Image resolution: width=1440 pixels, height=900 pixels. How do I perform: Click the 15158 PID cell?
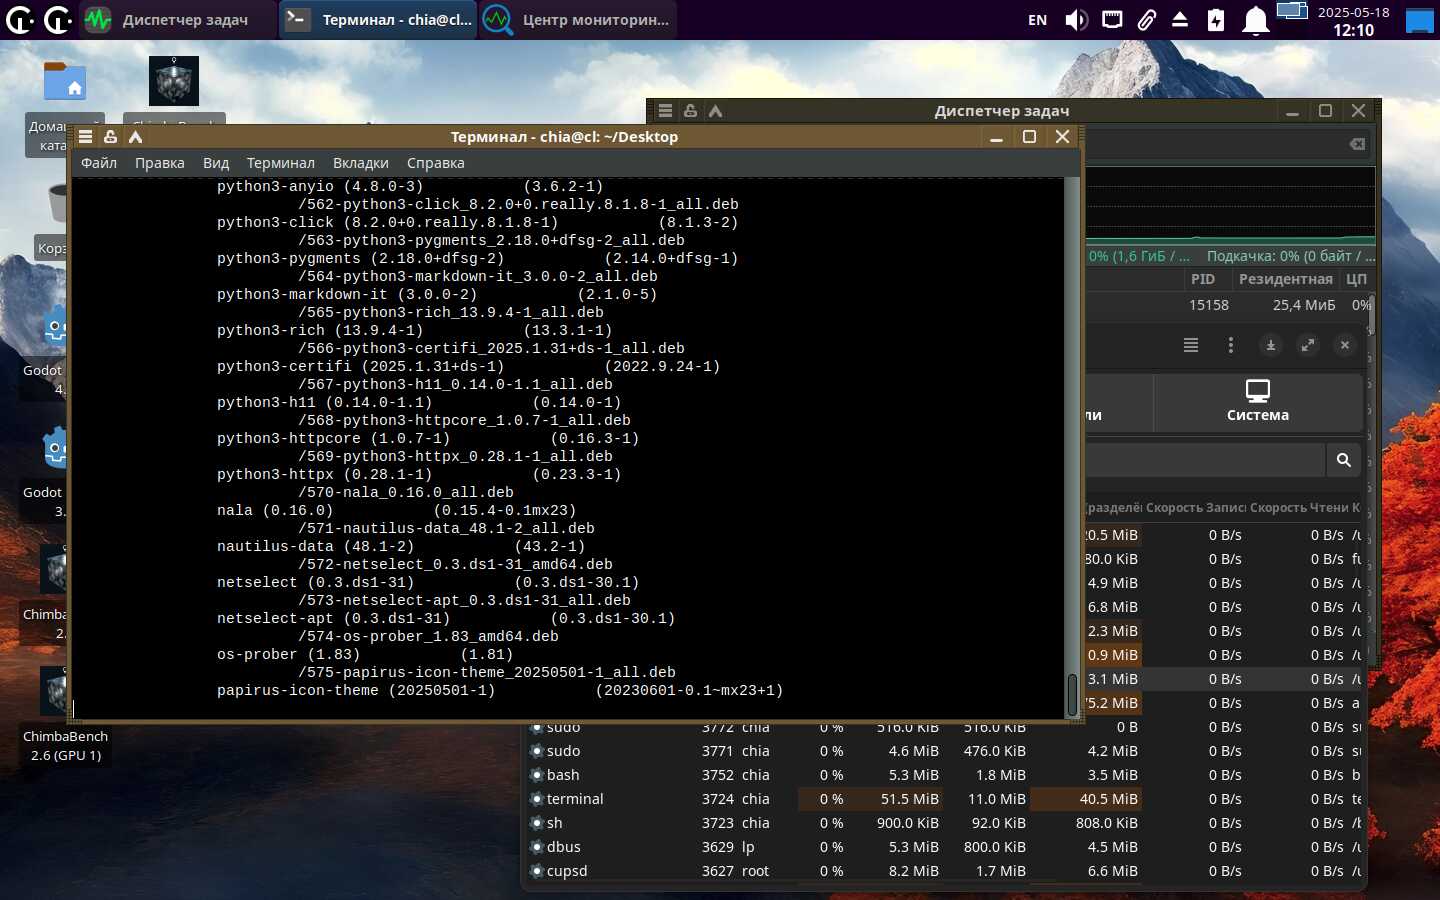coord(1208,305)
